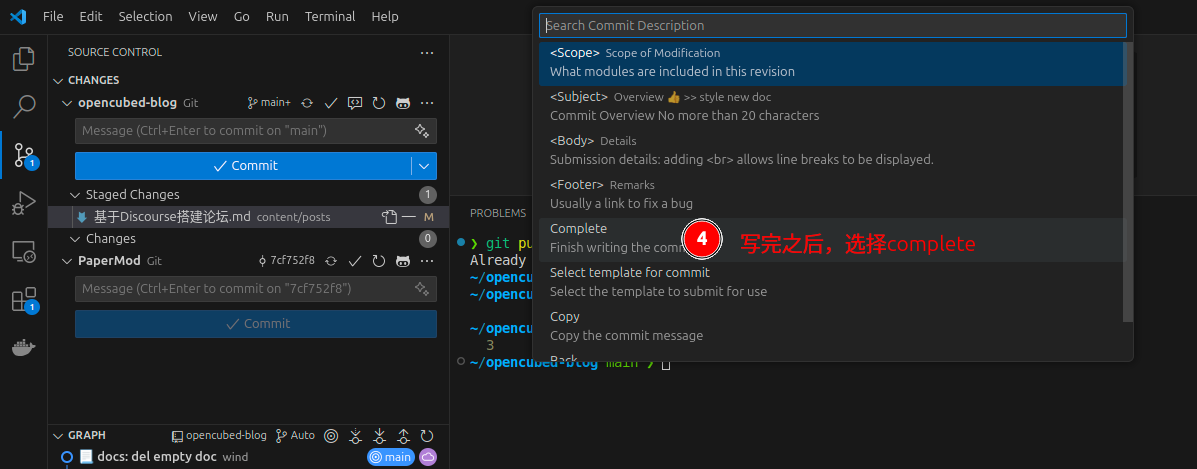This screenshot has width=1197, height=469.
Task: Open Run and Debug view
Action: pyautogui.click(x=23, y=204)
